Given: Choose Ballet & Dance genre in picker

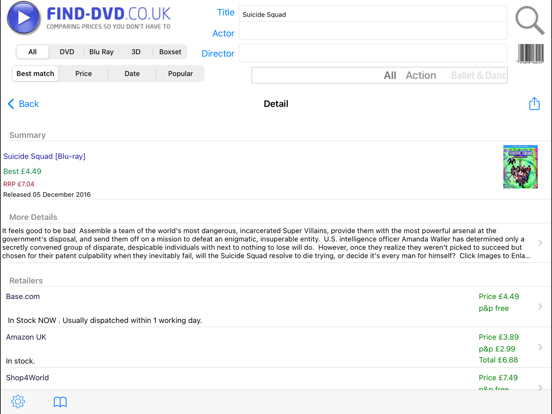Looking at the screenshot, I should [478, 75].
